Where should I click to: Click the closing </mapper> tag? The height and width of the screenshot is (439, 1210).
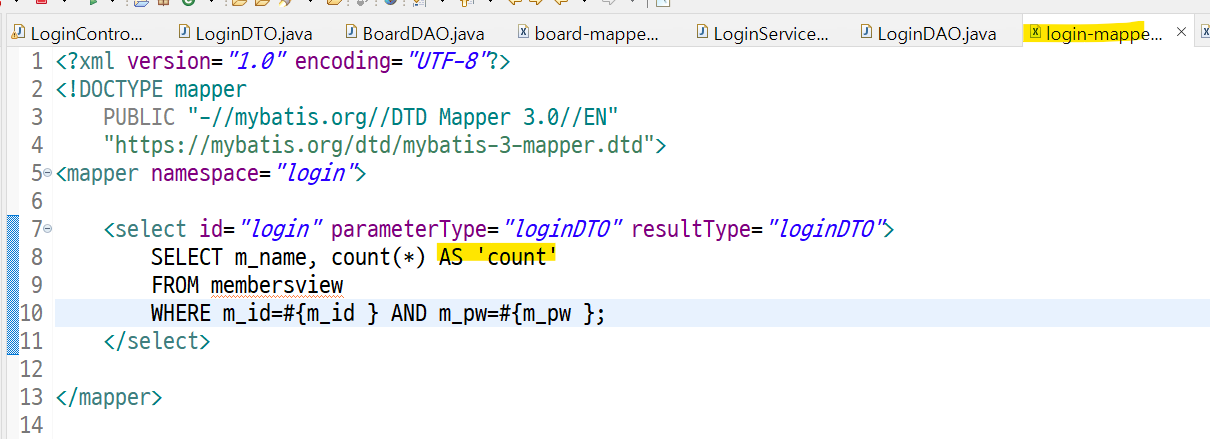[109, 397]
